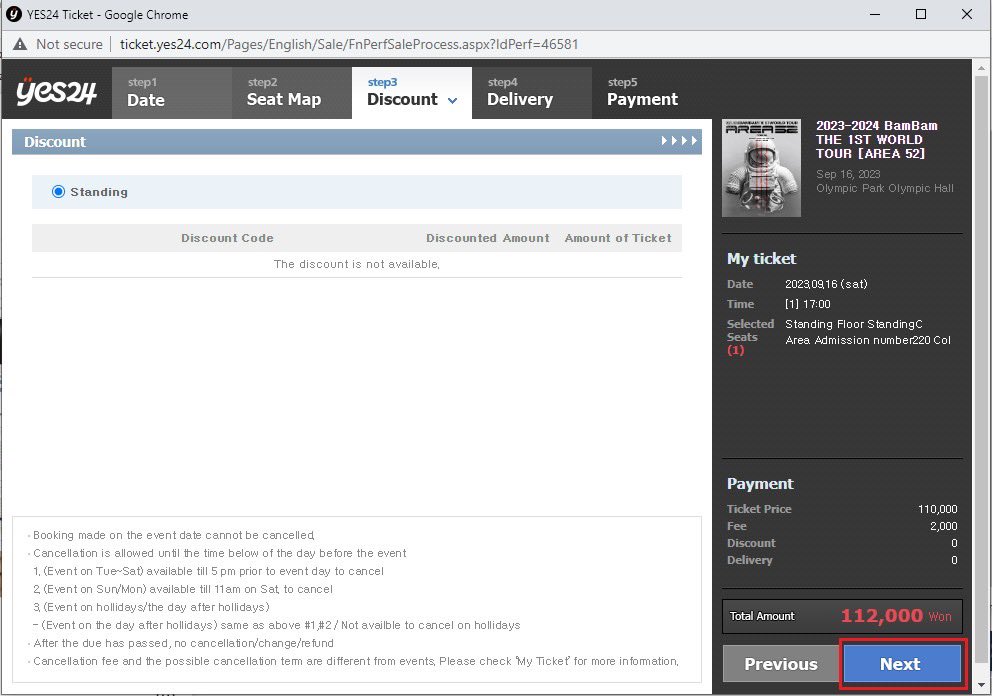Click the Payment summary heading
This screenshot has width=992, height=696.
click(760, 483)
